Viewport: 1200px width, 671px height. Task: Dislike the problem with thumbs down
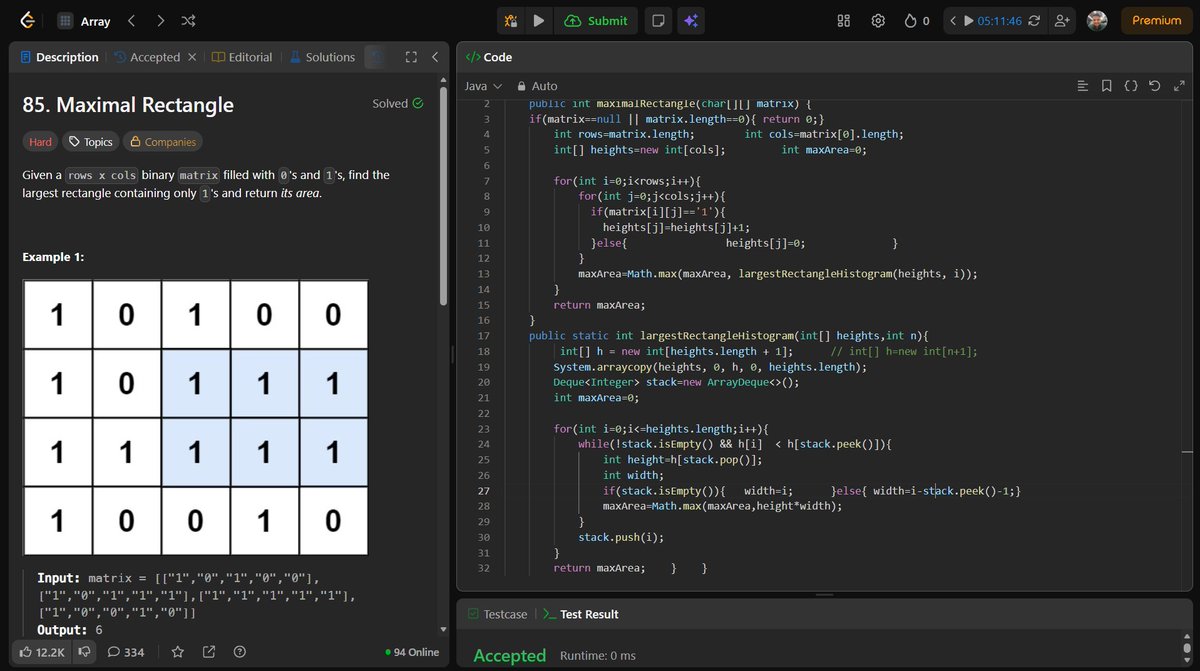tap(85, 652)
